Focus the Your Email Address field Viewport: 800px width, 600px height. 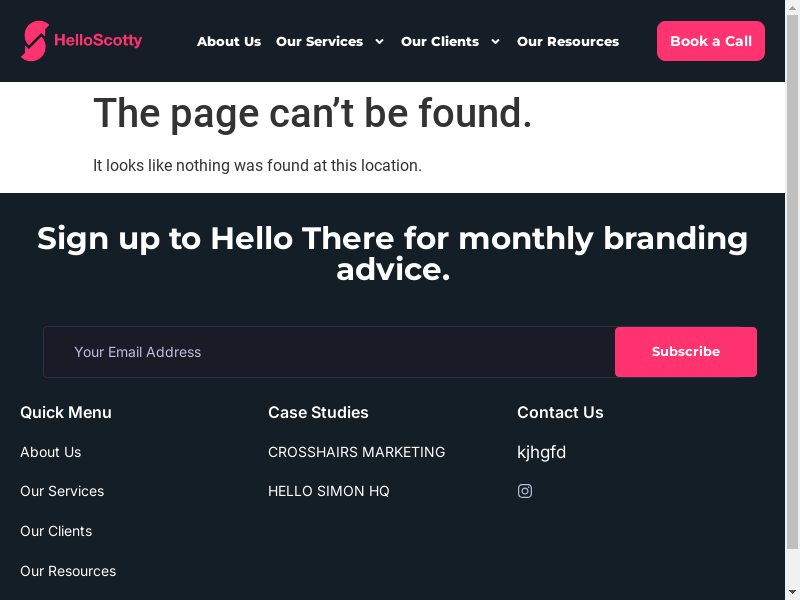[x=330, y=352]
